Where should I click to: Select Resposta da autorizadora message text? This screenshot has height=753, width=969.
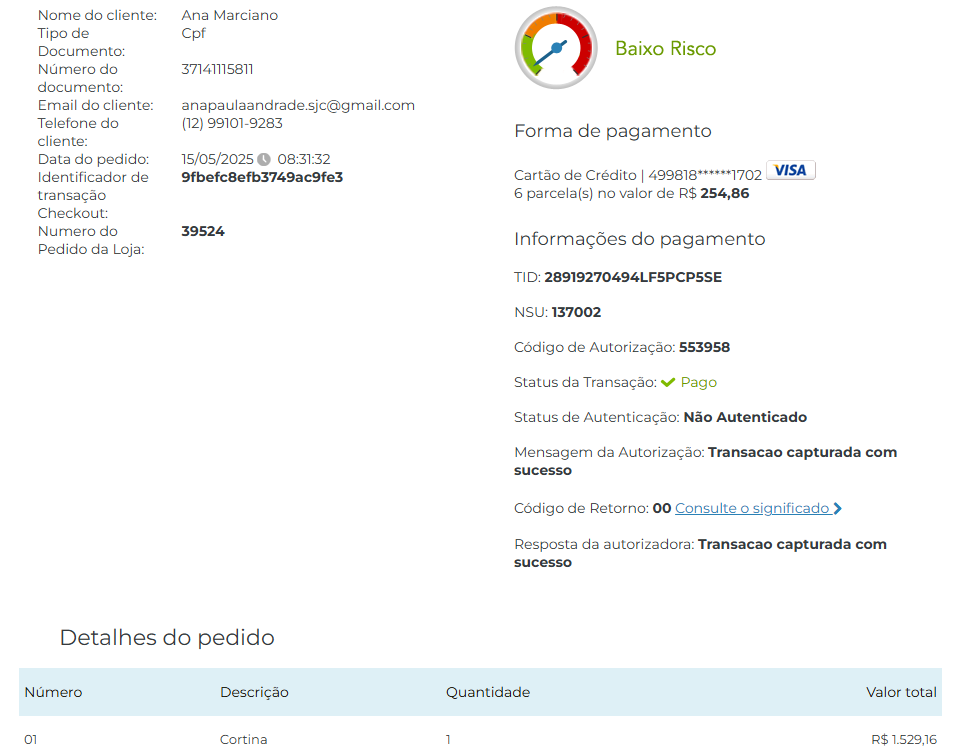[700, 553]
